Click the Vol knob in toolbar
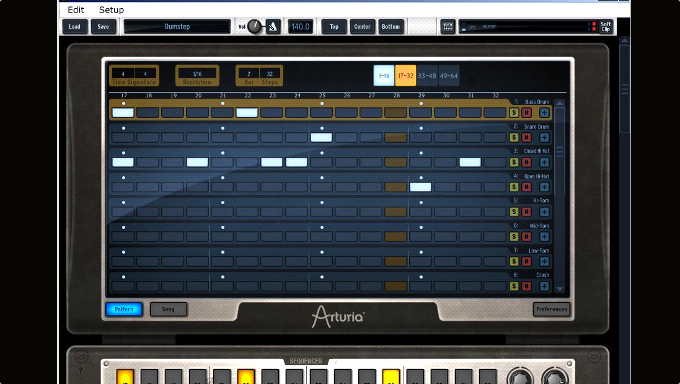680x384 pixels. click(x=255, y=27)
